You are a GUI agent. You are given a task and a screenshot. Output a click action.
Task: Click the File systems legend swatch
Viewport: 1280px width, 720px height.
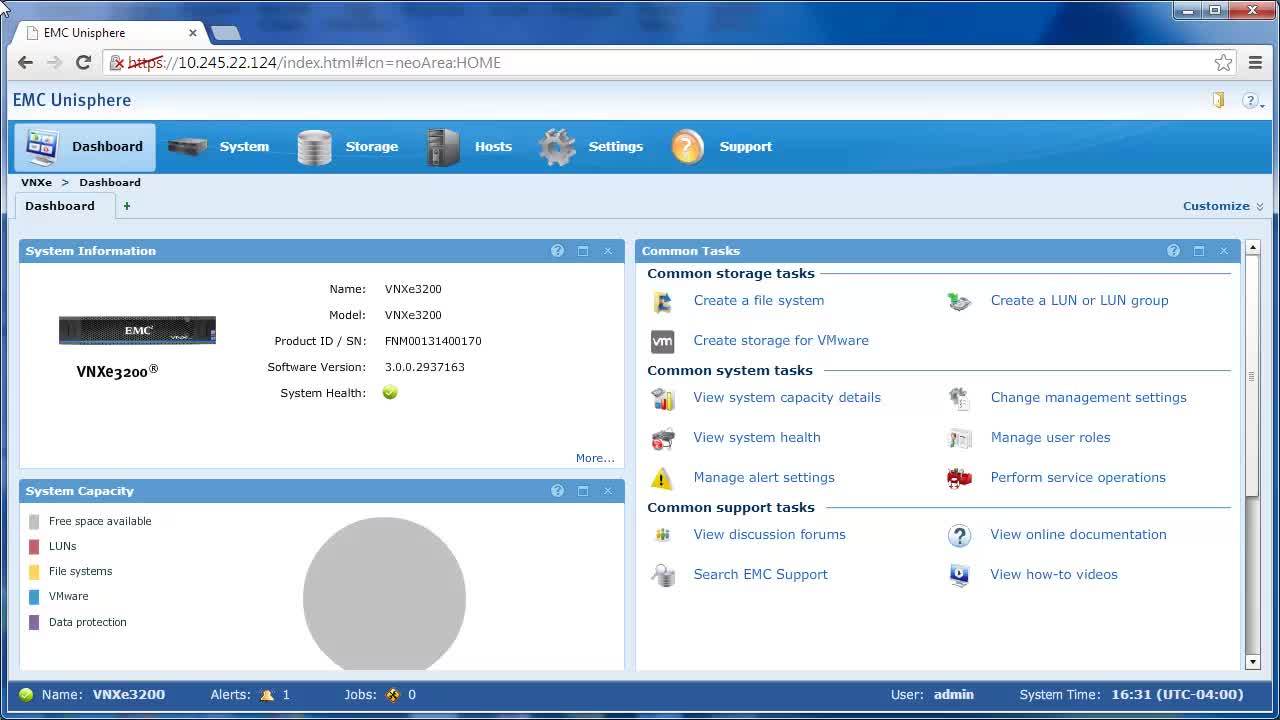(x=34, y=572)
